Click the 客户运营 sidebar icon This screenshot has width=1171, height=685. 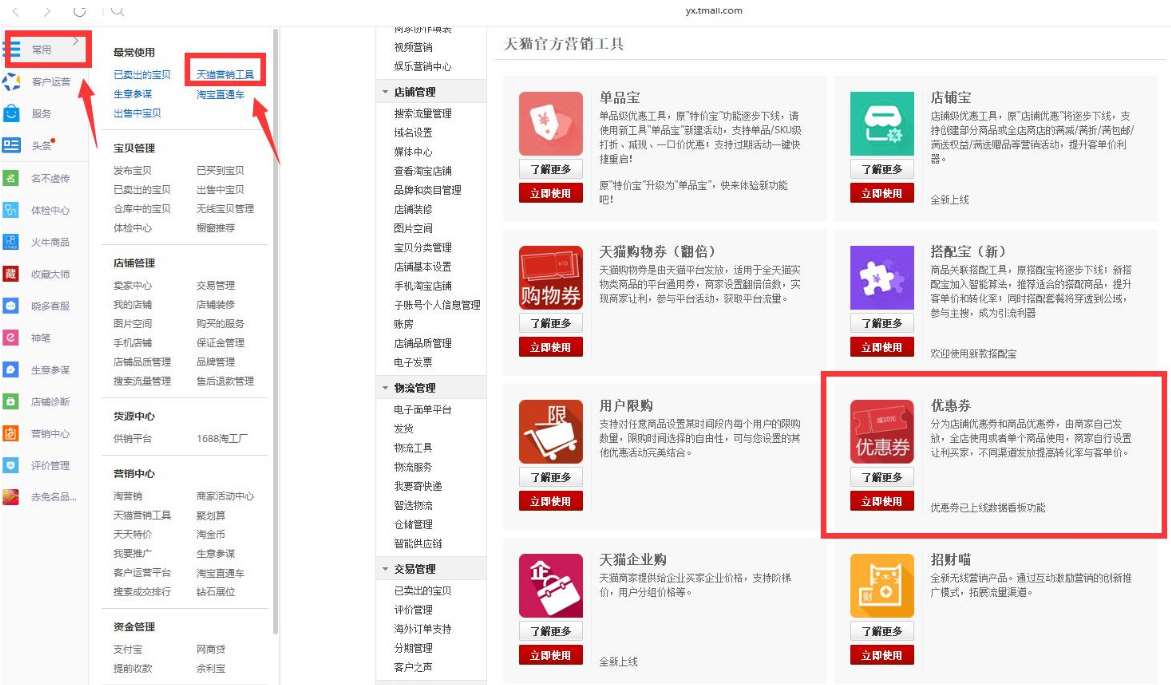coord(11,81)
